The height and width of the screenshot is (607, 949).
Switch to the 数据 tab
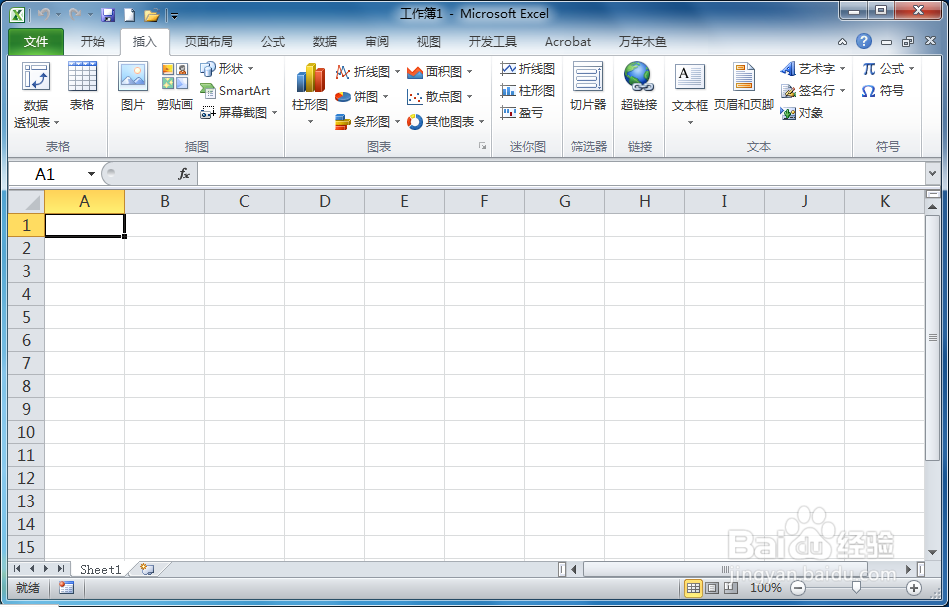325,42
